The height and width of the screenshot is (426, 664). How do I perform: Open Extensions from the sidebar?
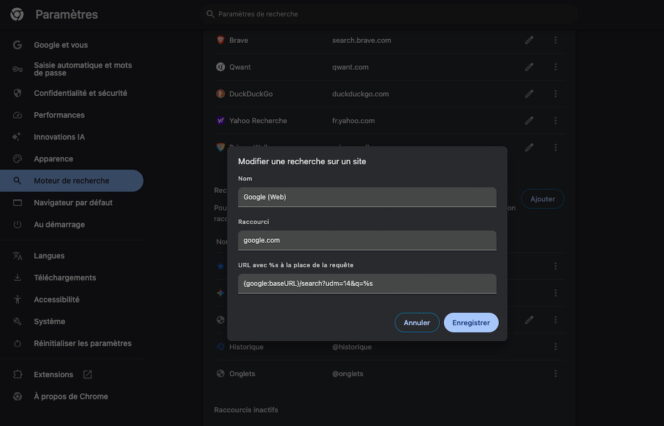point(53,375)
